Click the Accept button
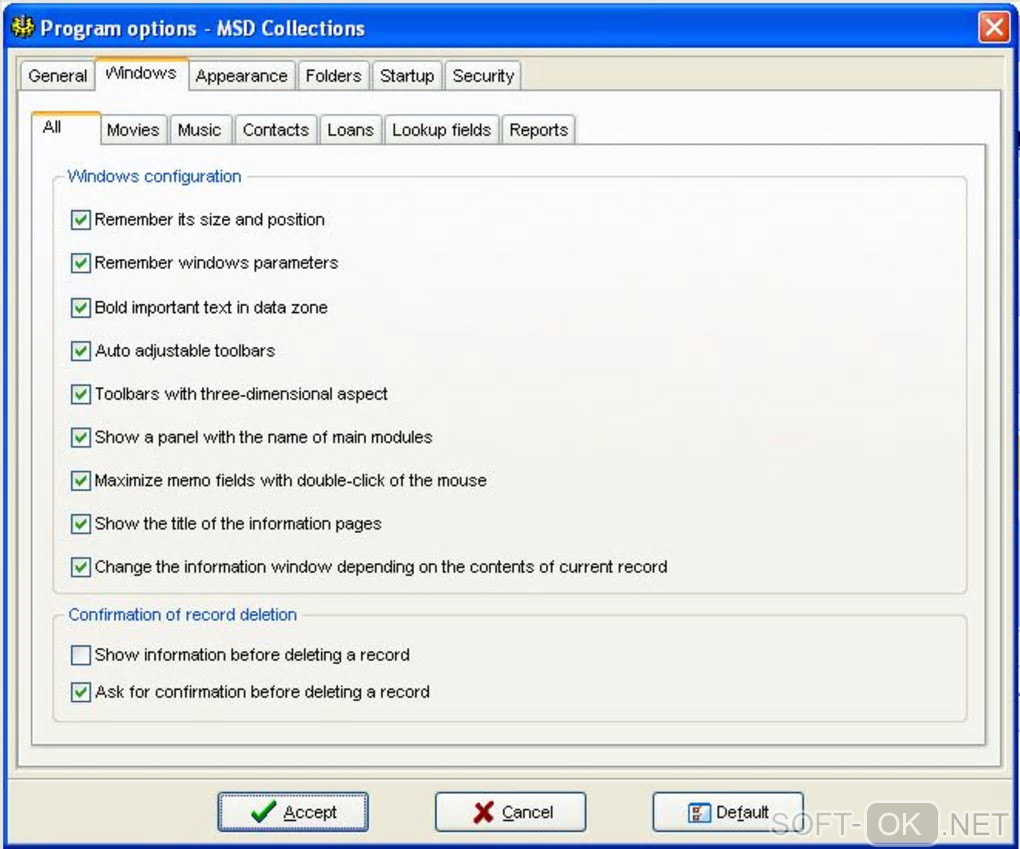Screen dimensions: 1020x849 (293, 812)
